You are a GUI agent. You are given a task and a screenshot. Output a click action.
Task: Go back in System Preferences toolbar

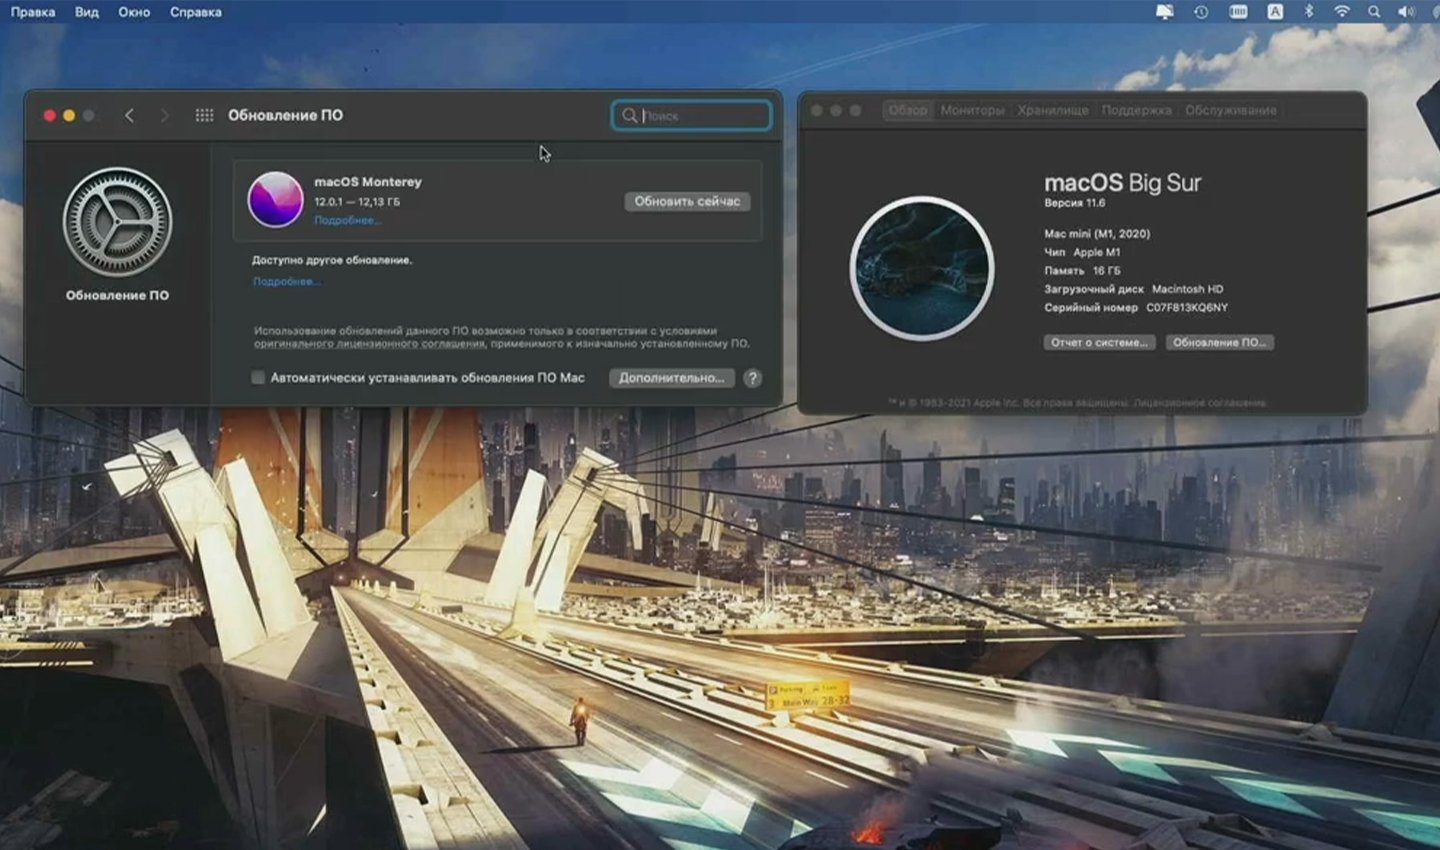pos(129,115)
